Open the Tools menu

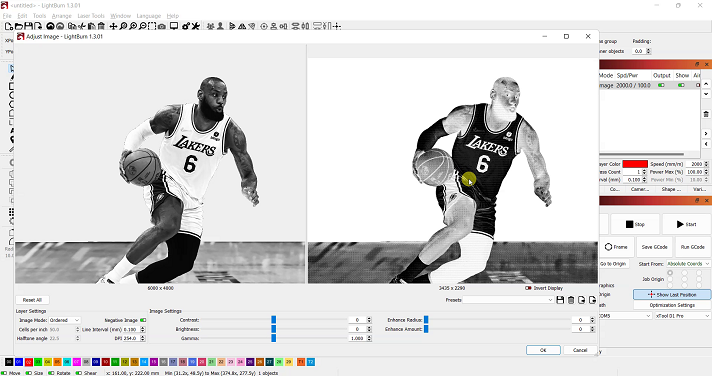tap(40, 16)
